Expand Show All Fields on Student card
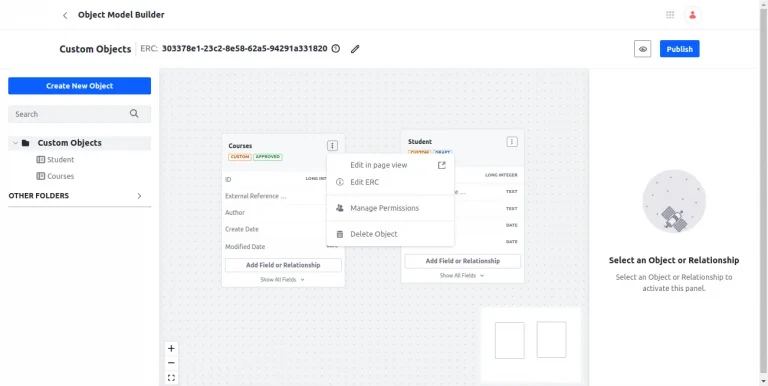768x386 pixels. (x=462, y=276)
